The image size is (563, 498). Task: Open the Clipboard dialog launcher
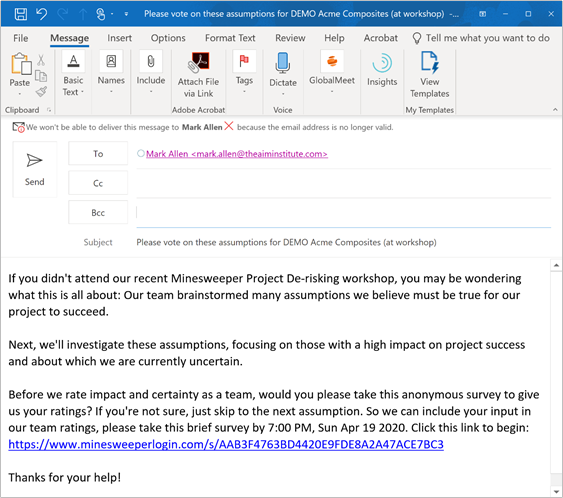(x=49, y=110)
